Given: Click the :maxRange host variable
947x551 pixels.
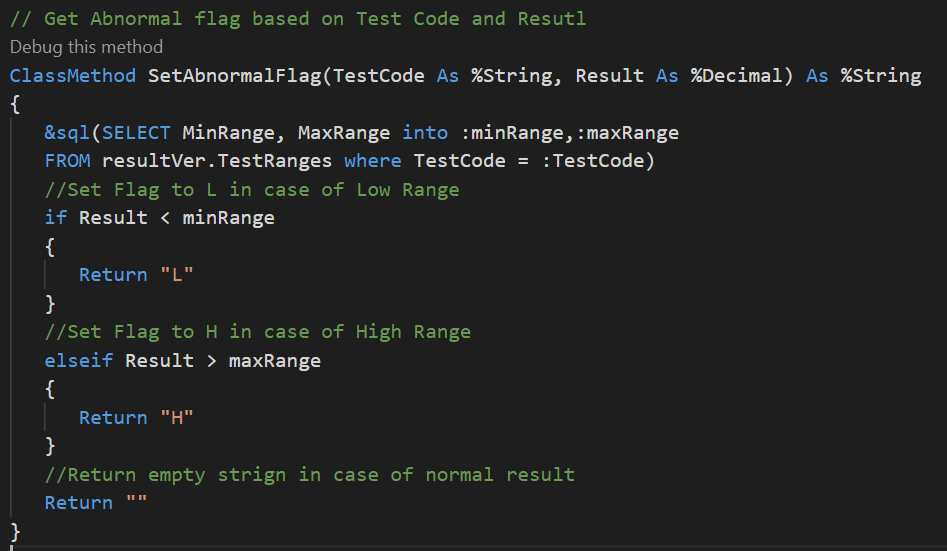Looking at the screenshot, I should (x=628, y=132).
